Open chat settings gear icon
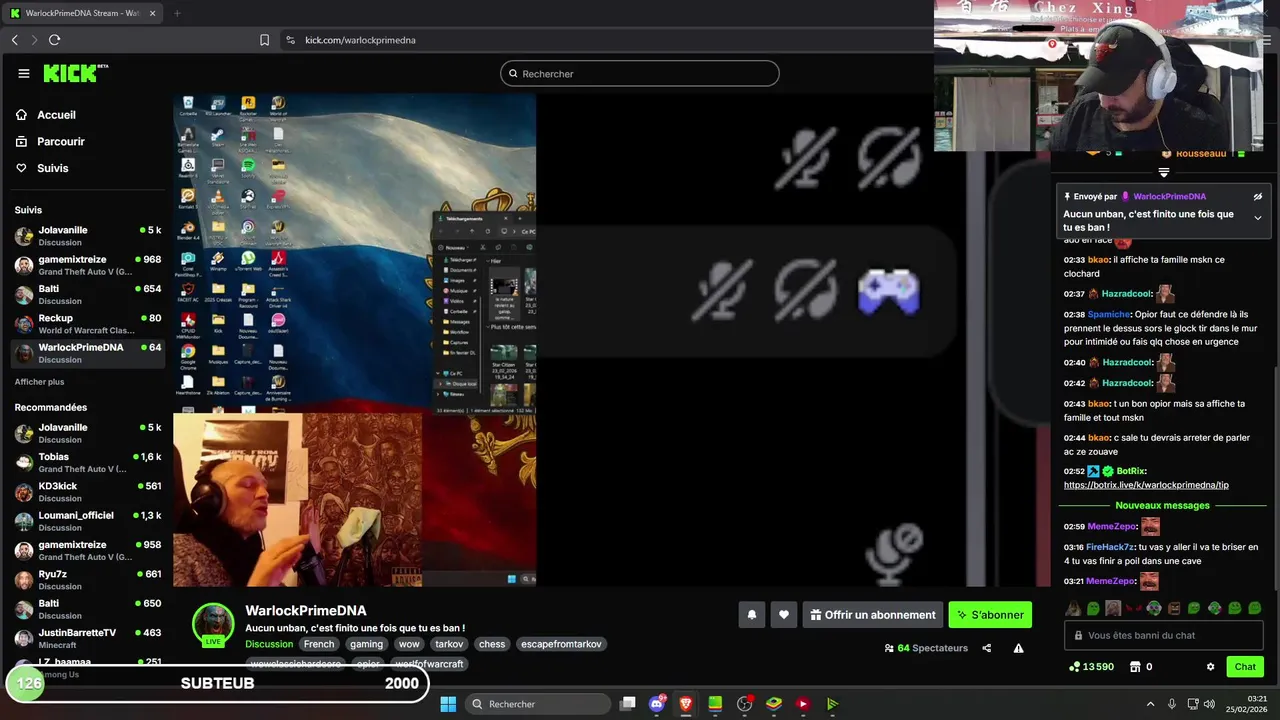This screenshot has height=720, width=1280. [x=1210, y=667]
